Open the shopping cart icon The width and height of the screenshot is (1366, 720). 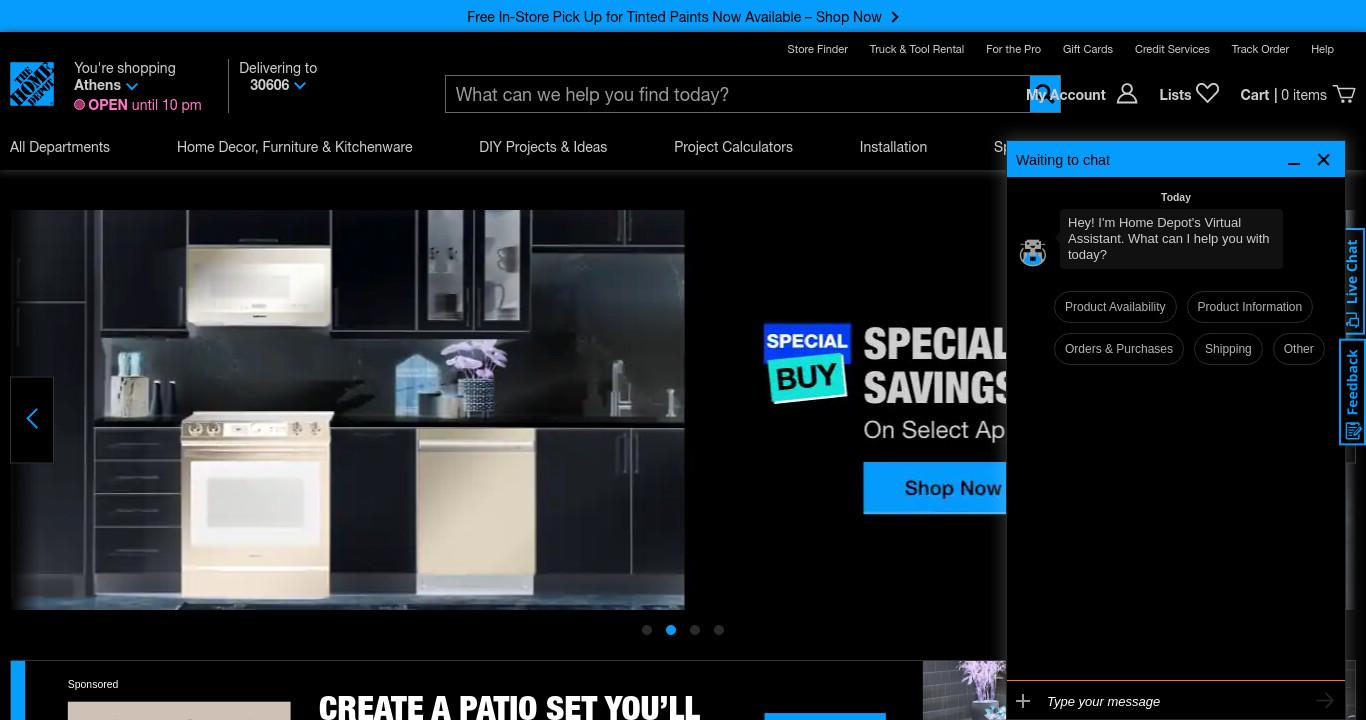(1345, 94)
